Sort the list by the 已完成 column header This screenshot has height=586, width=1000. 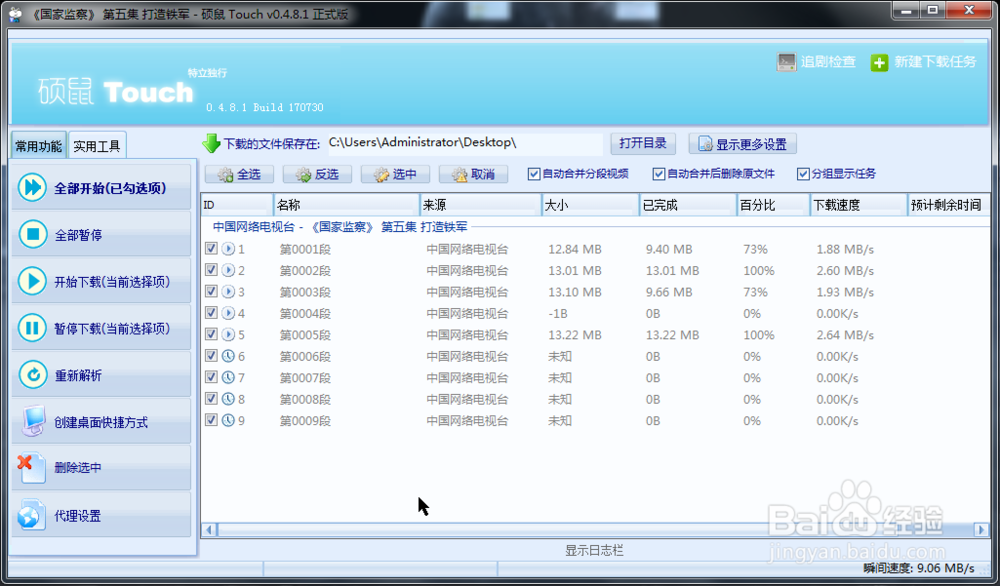[x=688, y=205]
